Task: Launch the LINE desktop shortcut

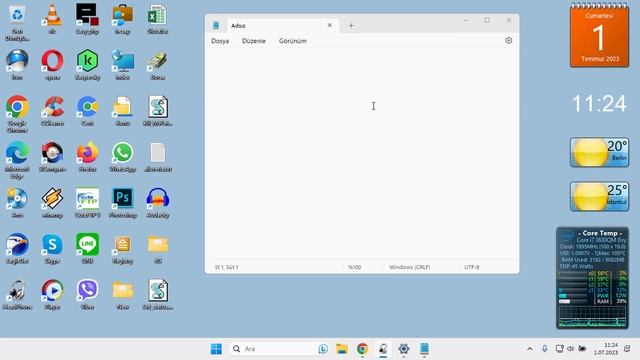Action: (x=87, y=249)
